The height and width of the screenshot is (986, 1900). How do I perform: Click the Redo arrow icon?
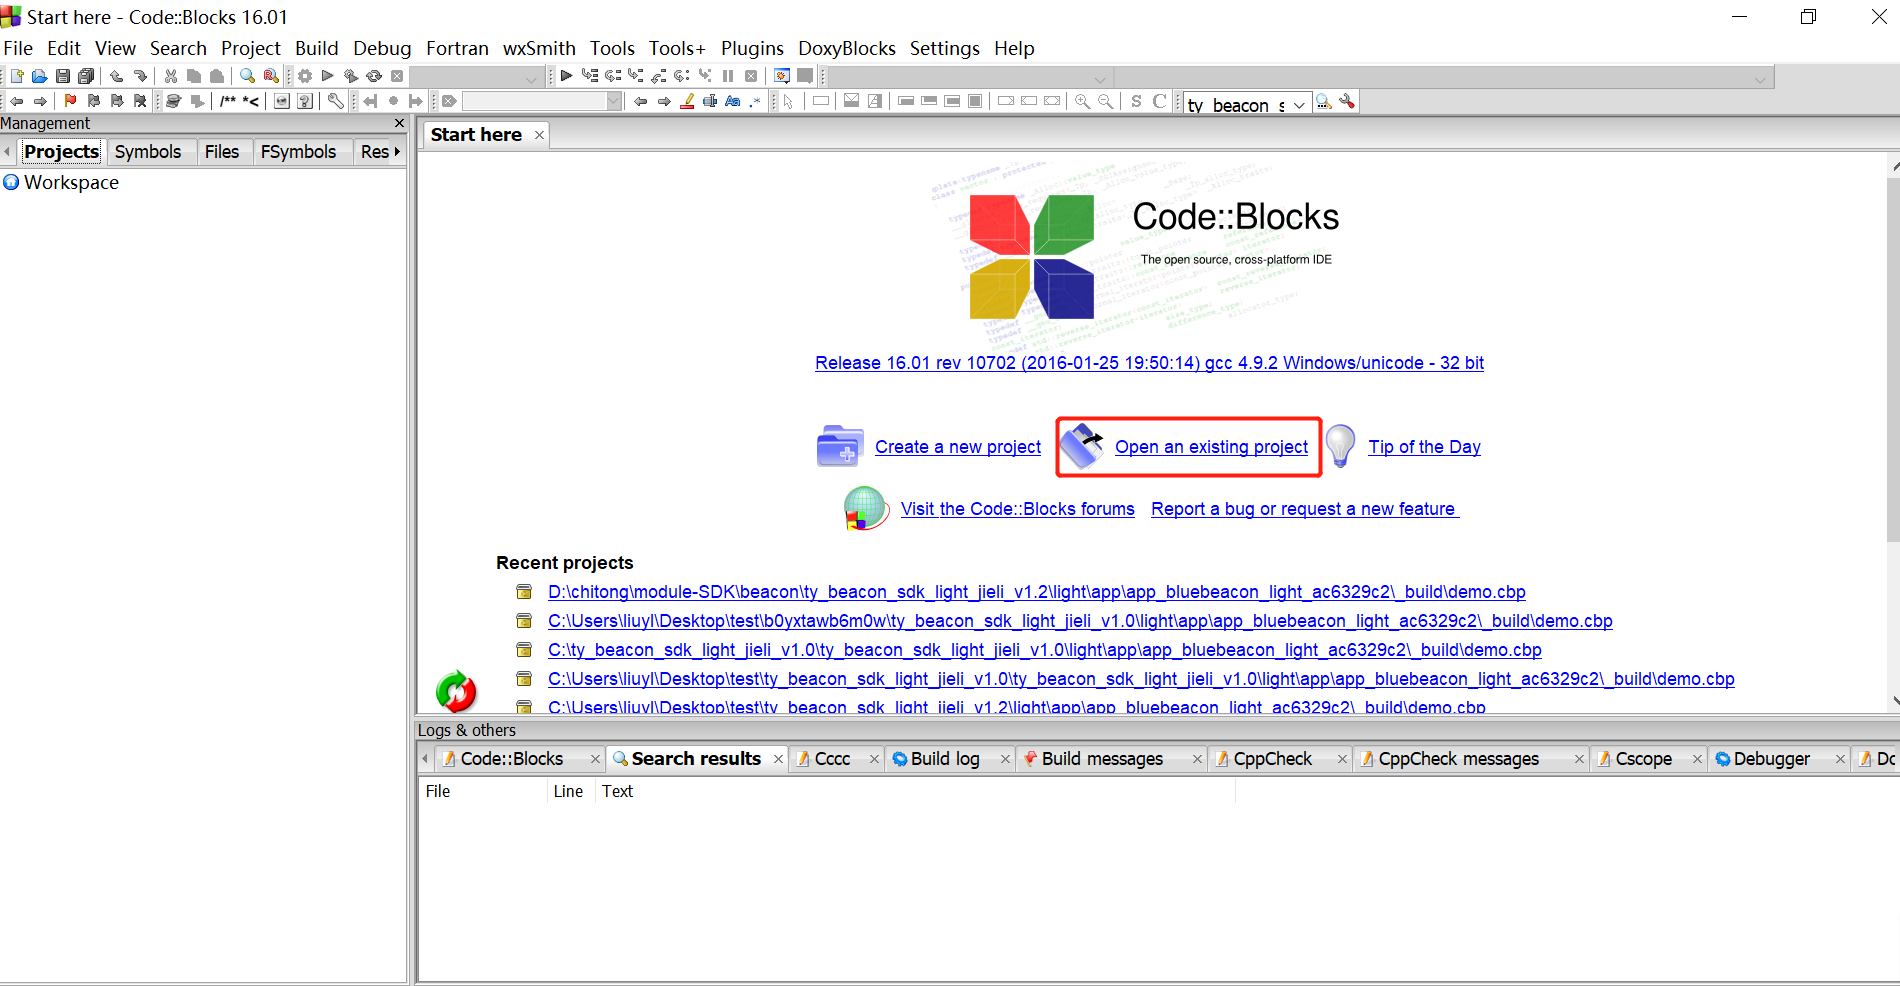coord(140,76)
